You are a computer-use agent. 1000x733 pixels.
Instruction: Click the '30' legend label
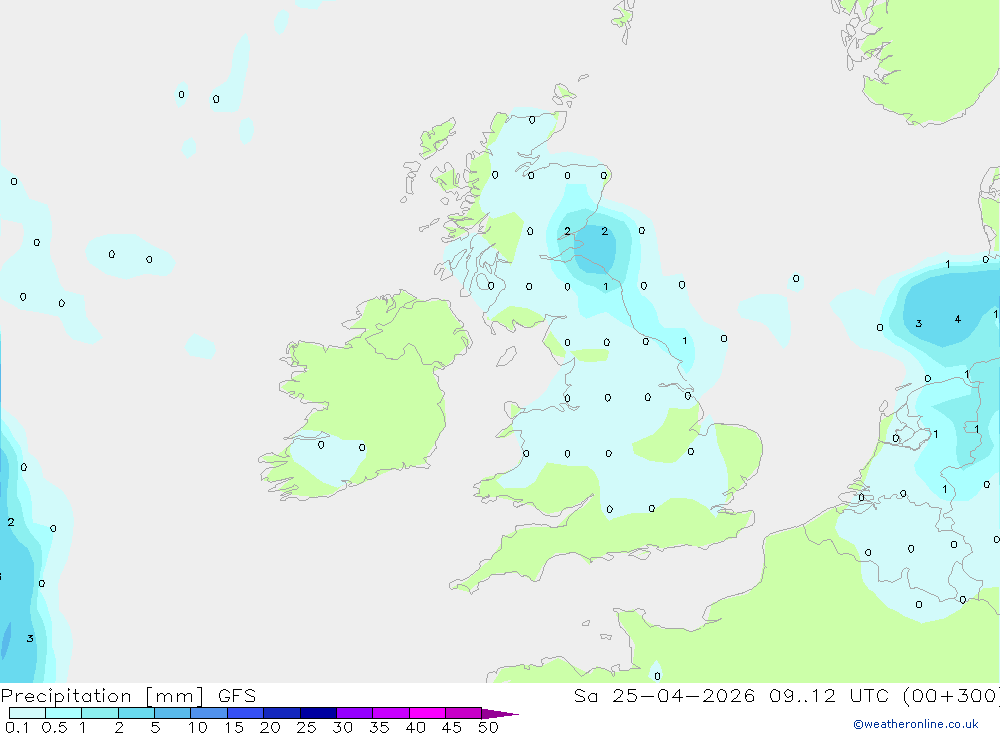[x=342, y=727]
